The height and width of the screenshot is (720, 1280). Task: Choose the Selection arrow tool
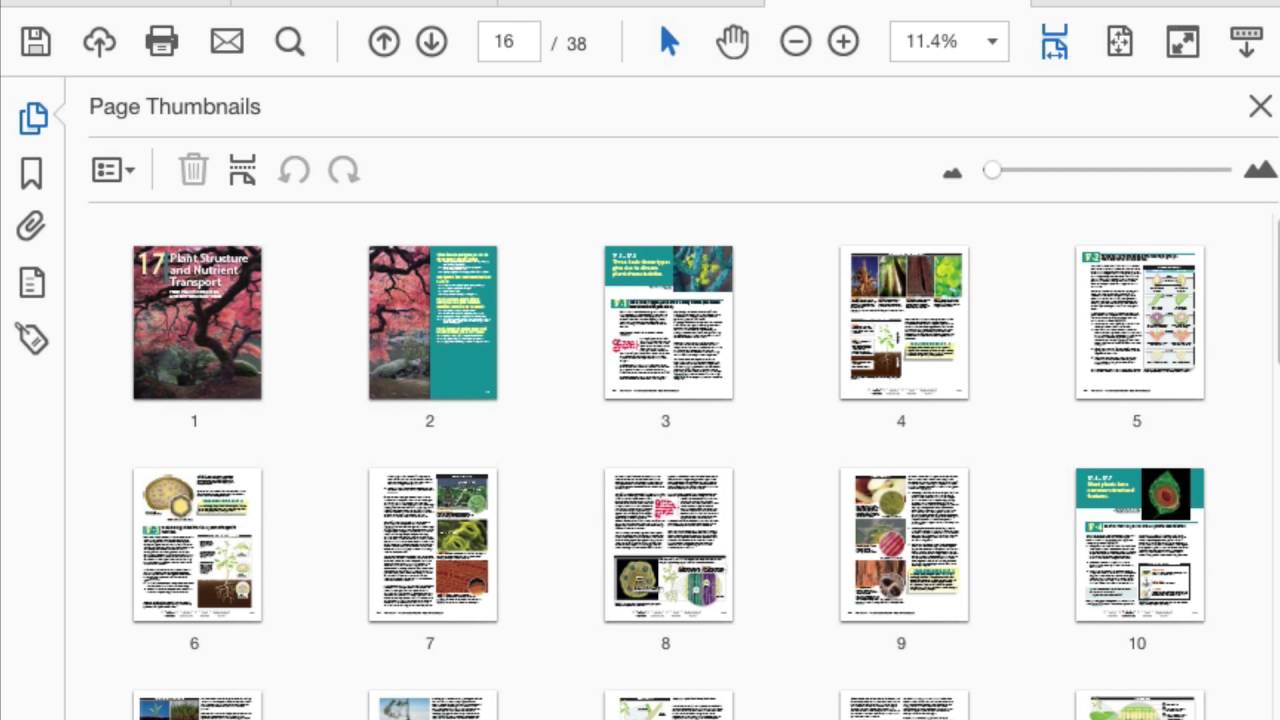point(669,42)
